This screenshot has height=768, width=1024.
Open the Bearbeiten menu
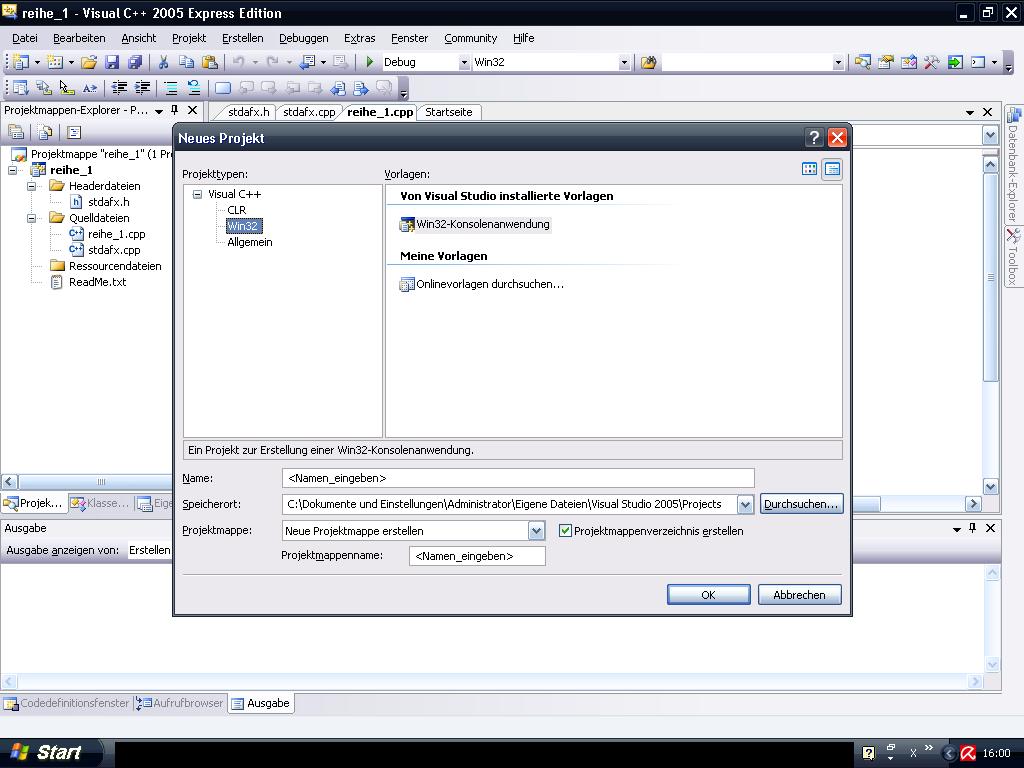[79, 38]
